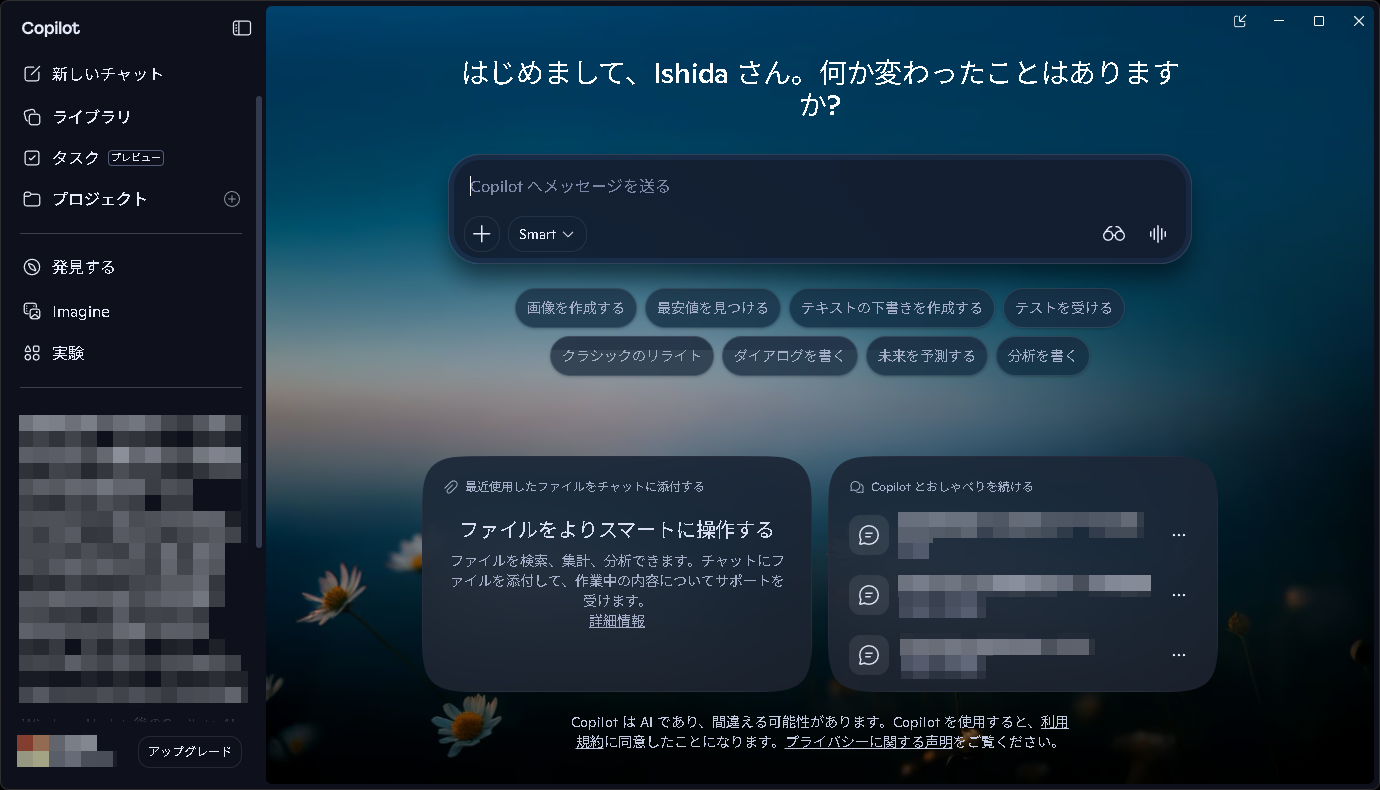Maximize the Copilot window
The width and height of the screenshot is (1380, 790).
[x=1319, y=21]
